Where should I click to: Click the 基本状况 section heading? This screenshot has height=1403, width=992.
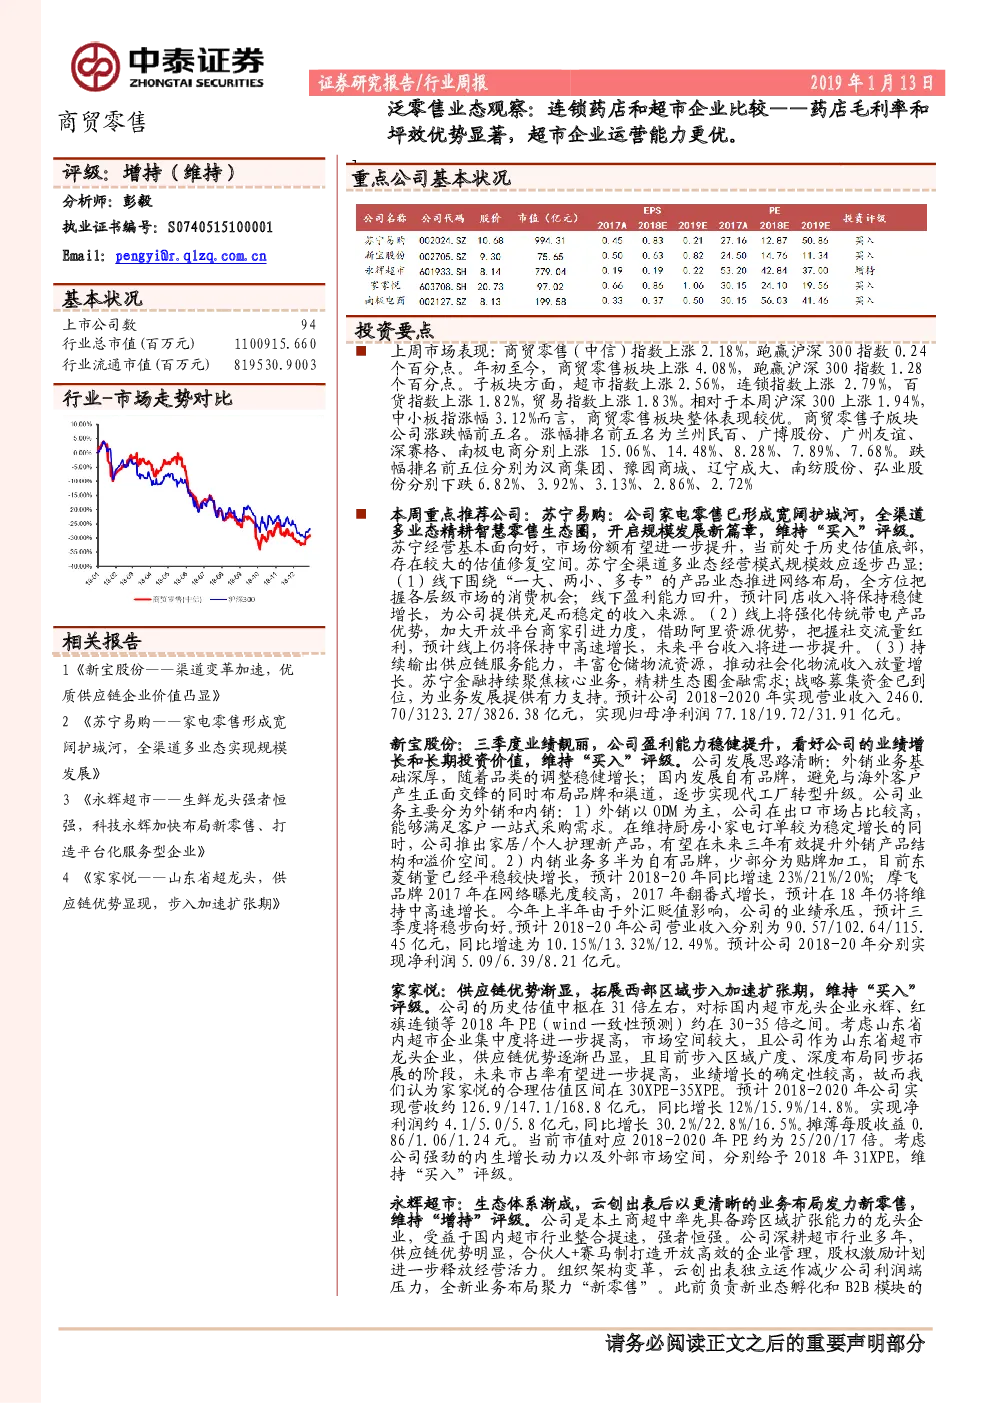[102, 298]
